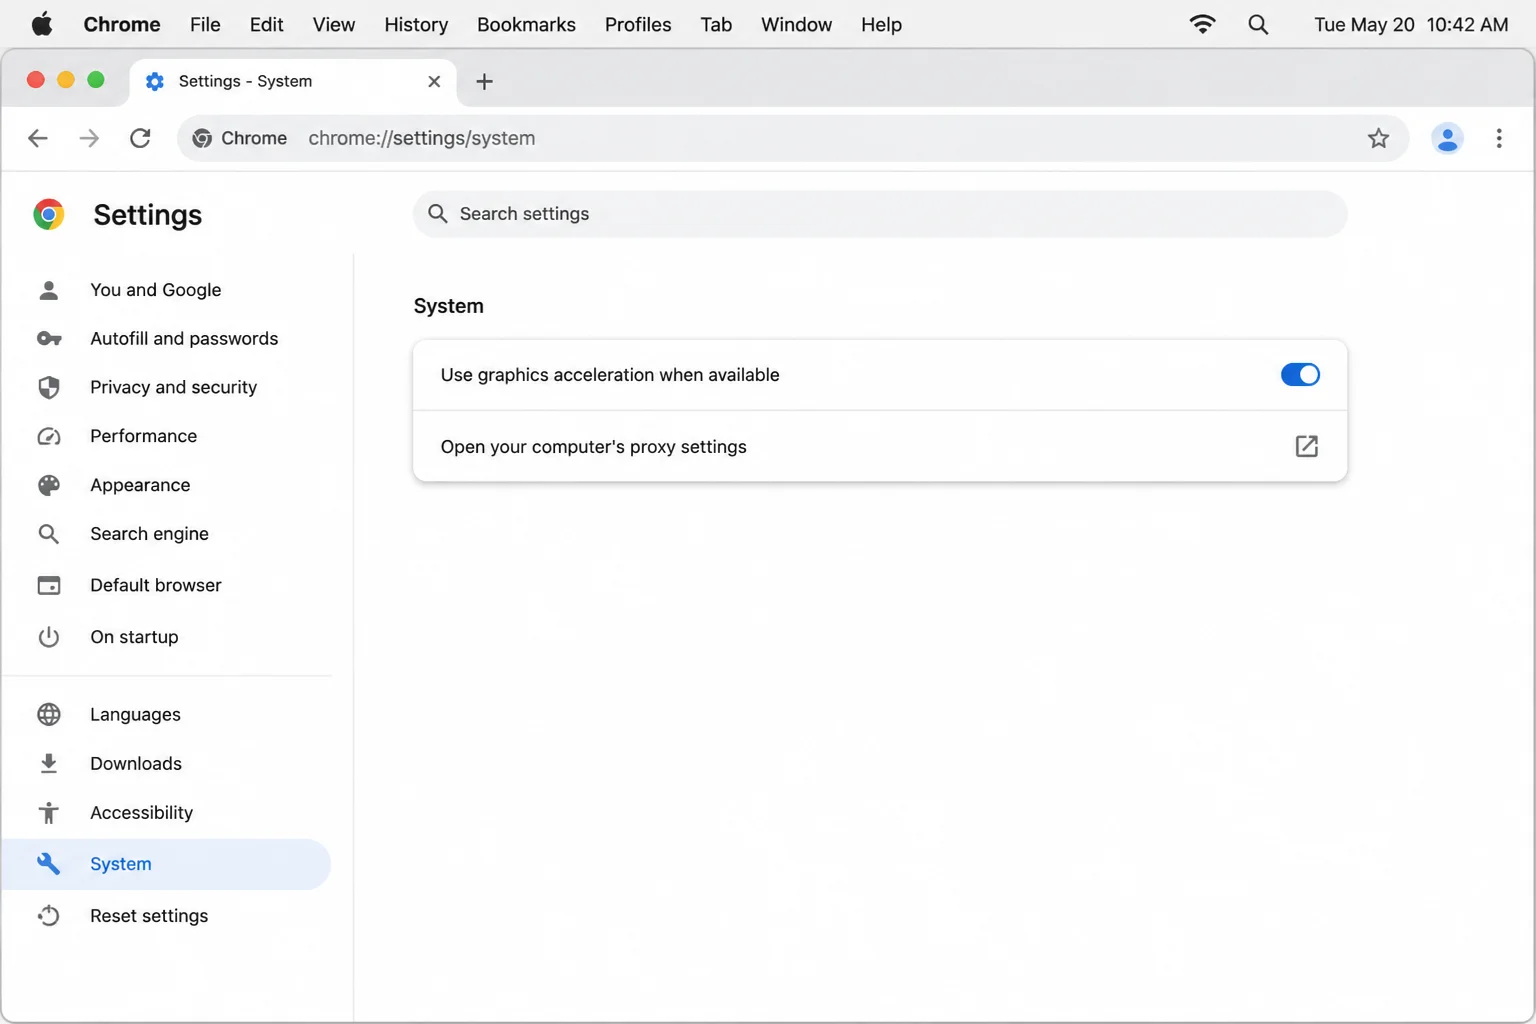Viewport: 1536px width, 1024px height.
Task: Open Chrome's three-dot menu
Action: [x=1498, y=138]
